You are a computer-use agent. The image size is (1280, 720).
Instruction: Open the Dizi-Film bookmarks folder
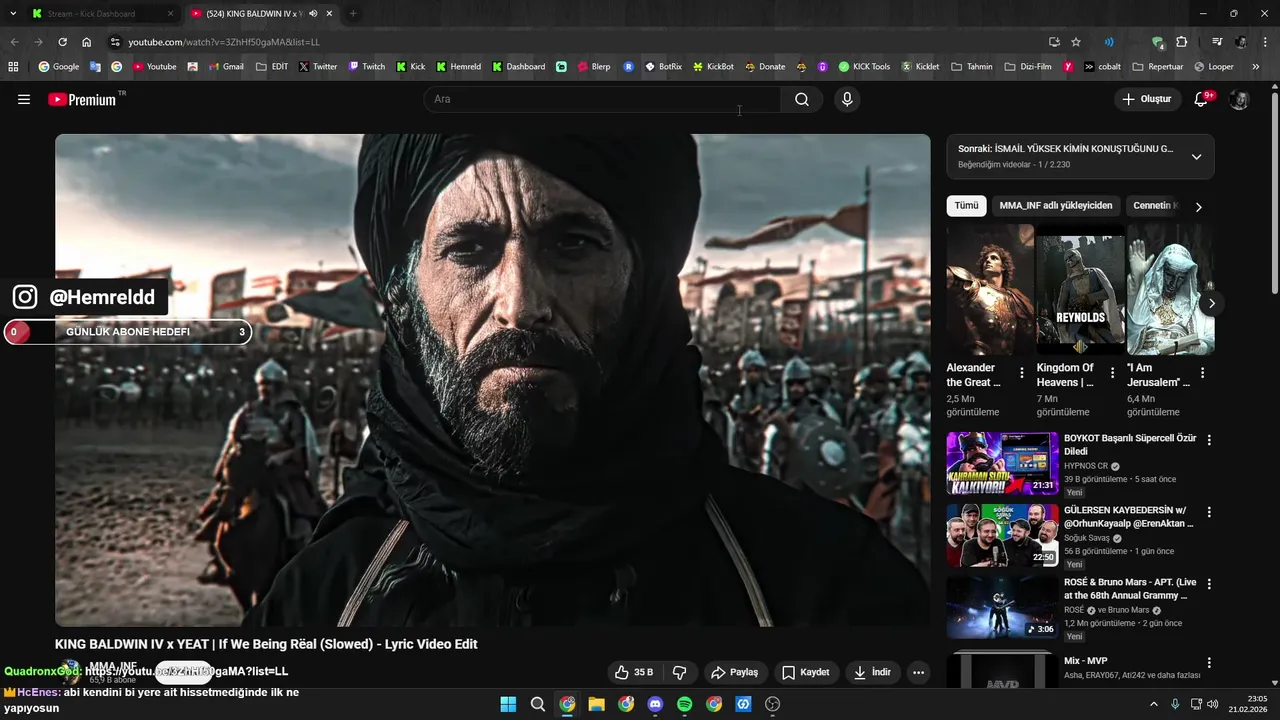[1027, 67]
